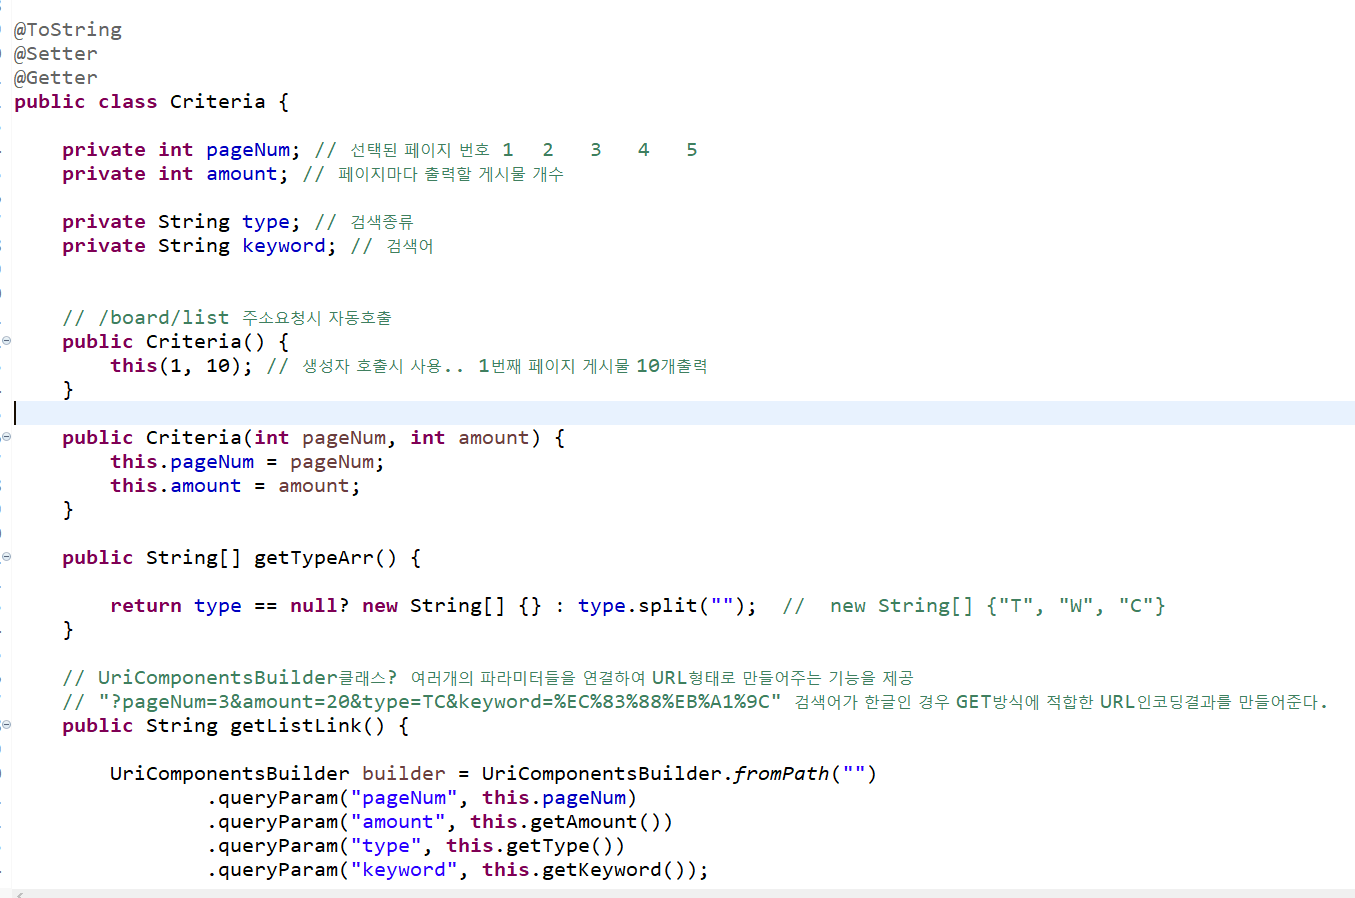This screenshot has height=898, width=1355.
Task: Click the Criteria class name in declaration
Action: coord(217,102)
